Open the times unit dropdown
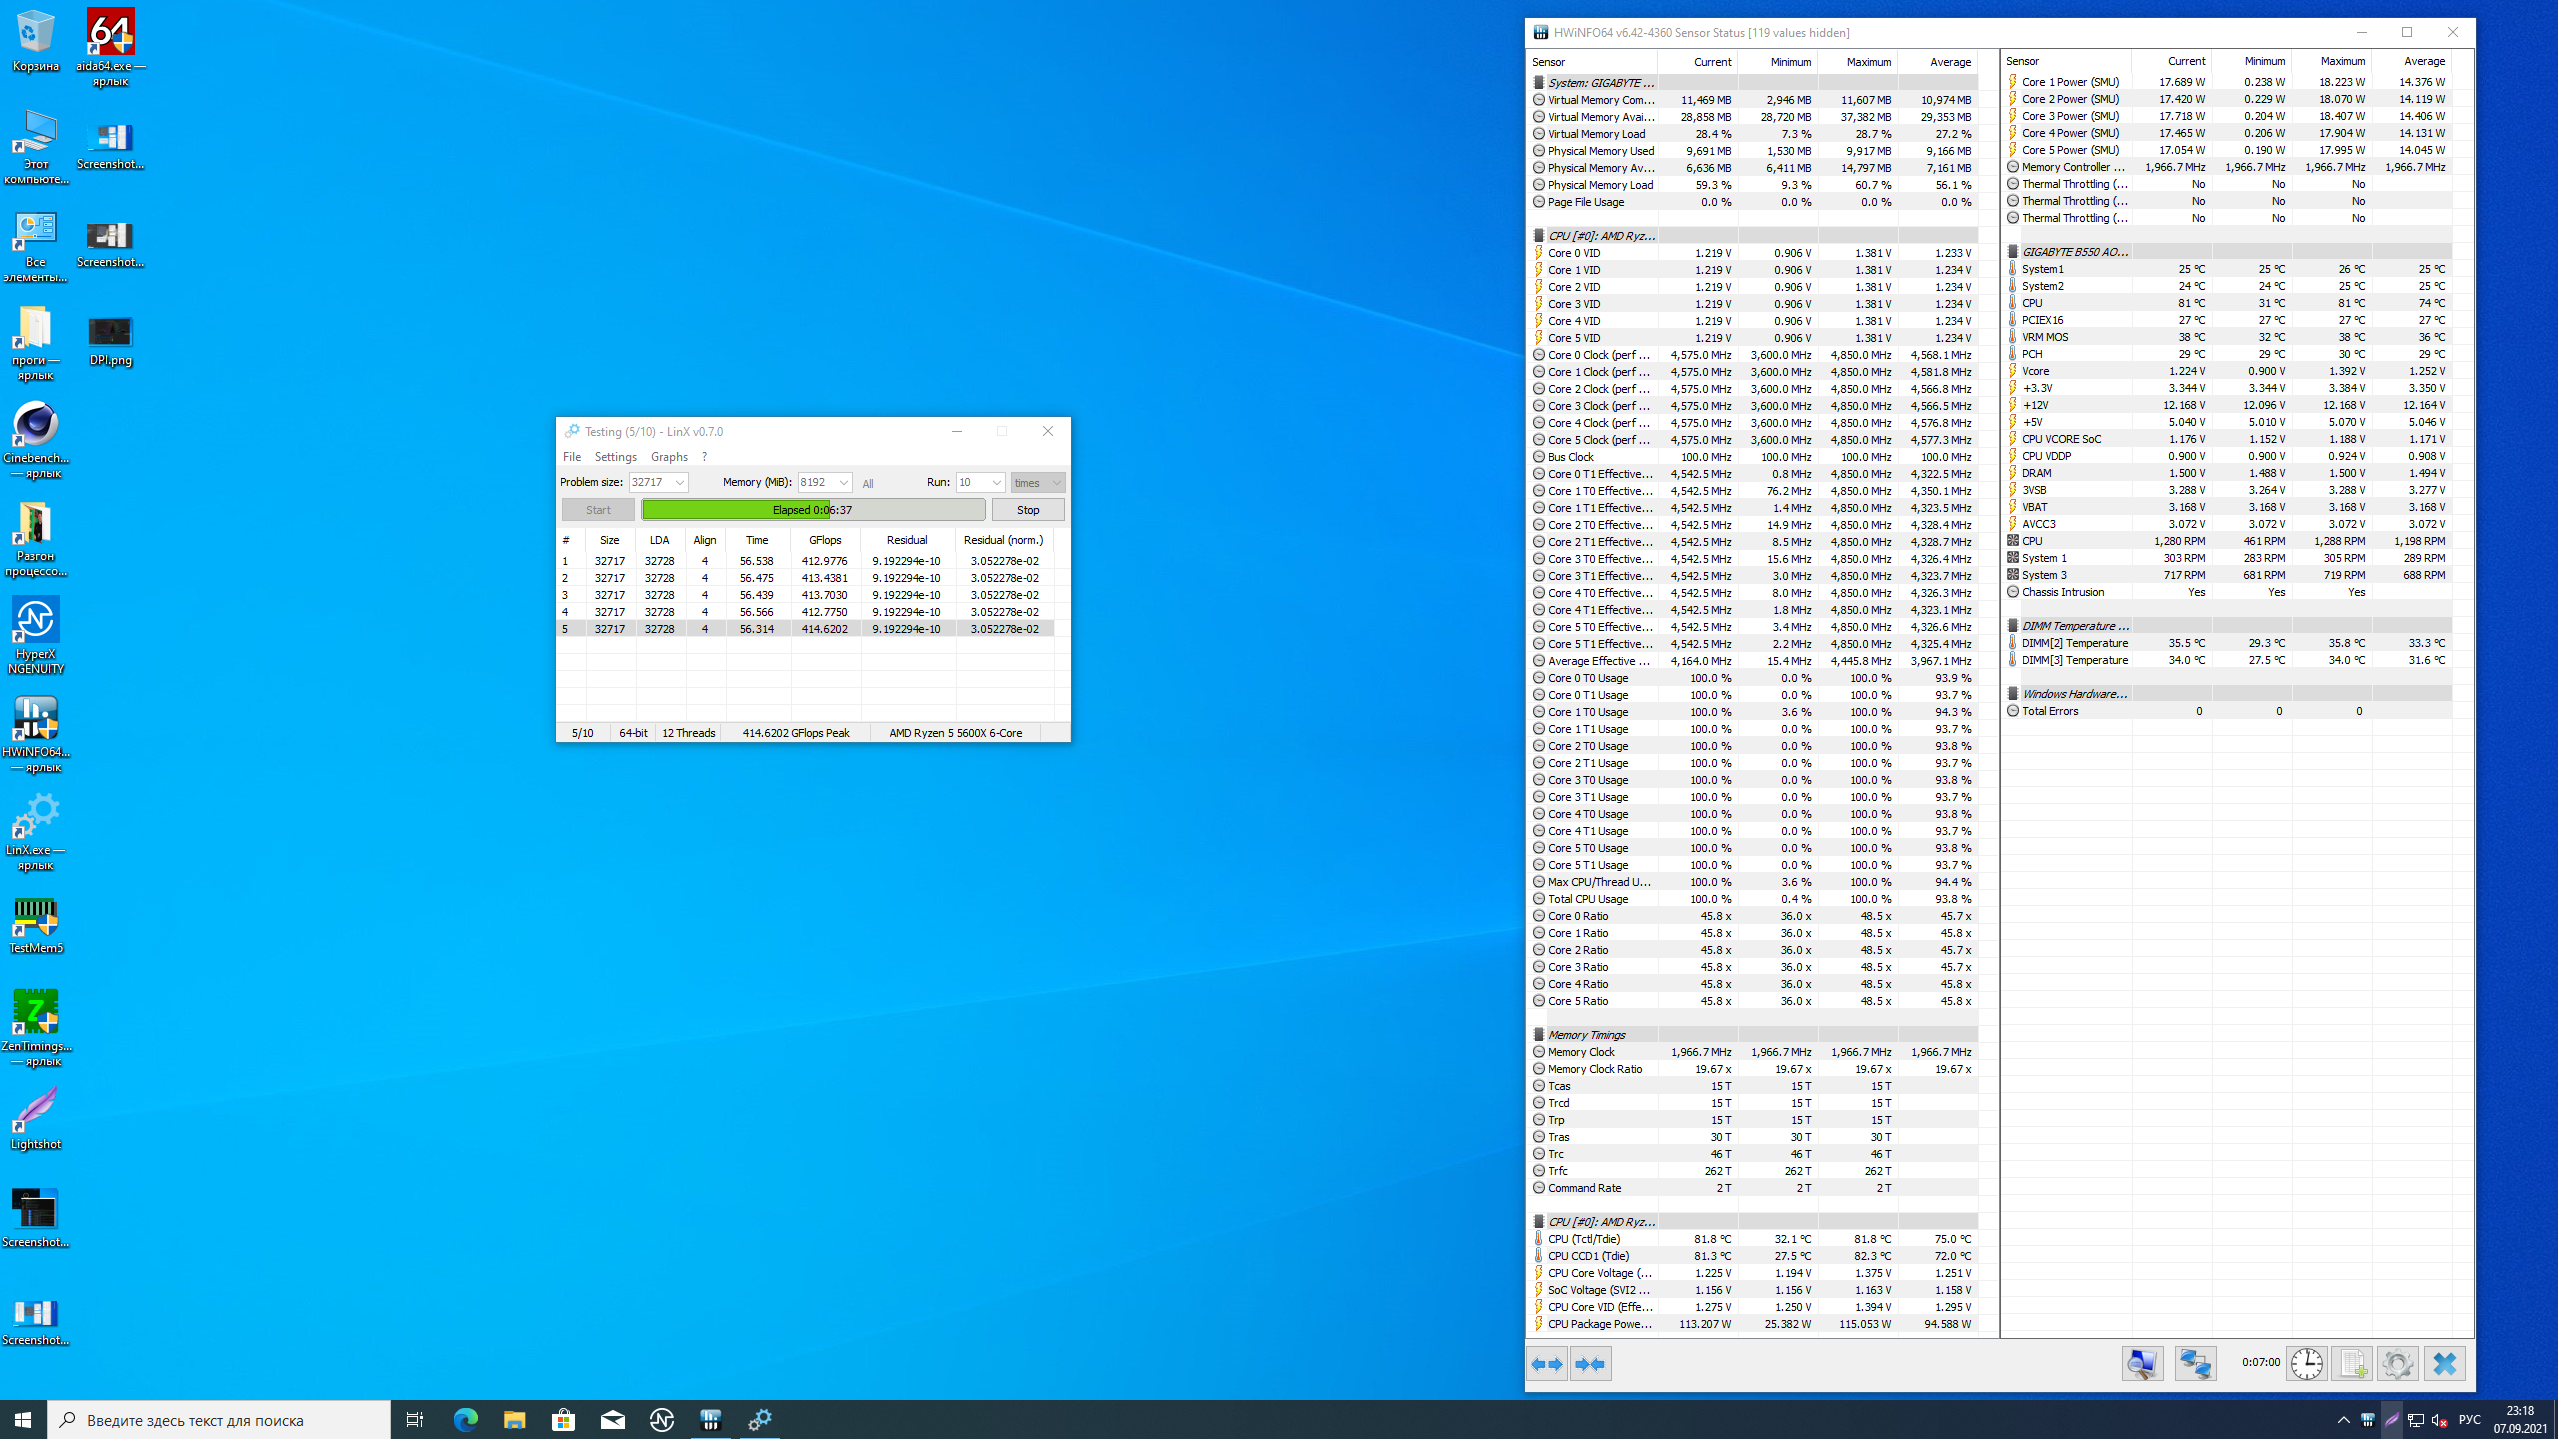Viewport: 2558px width, 1439px height. tap(1056, 483)
